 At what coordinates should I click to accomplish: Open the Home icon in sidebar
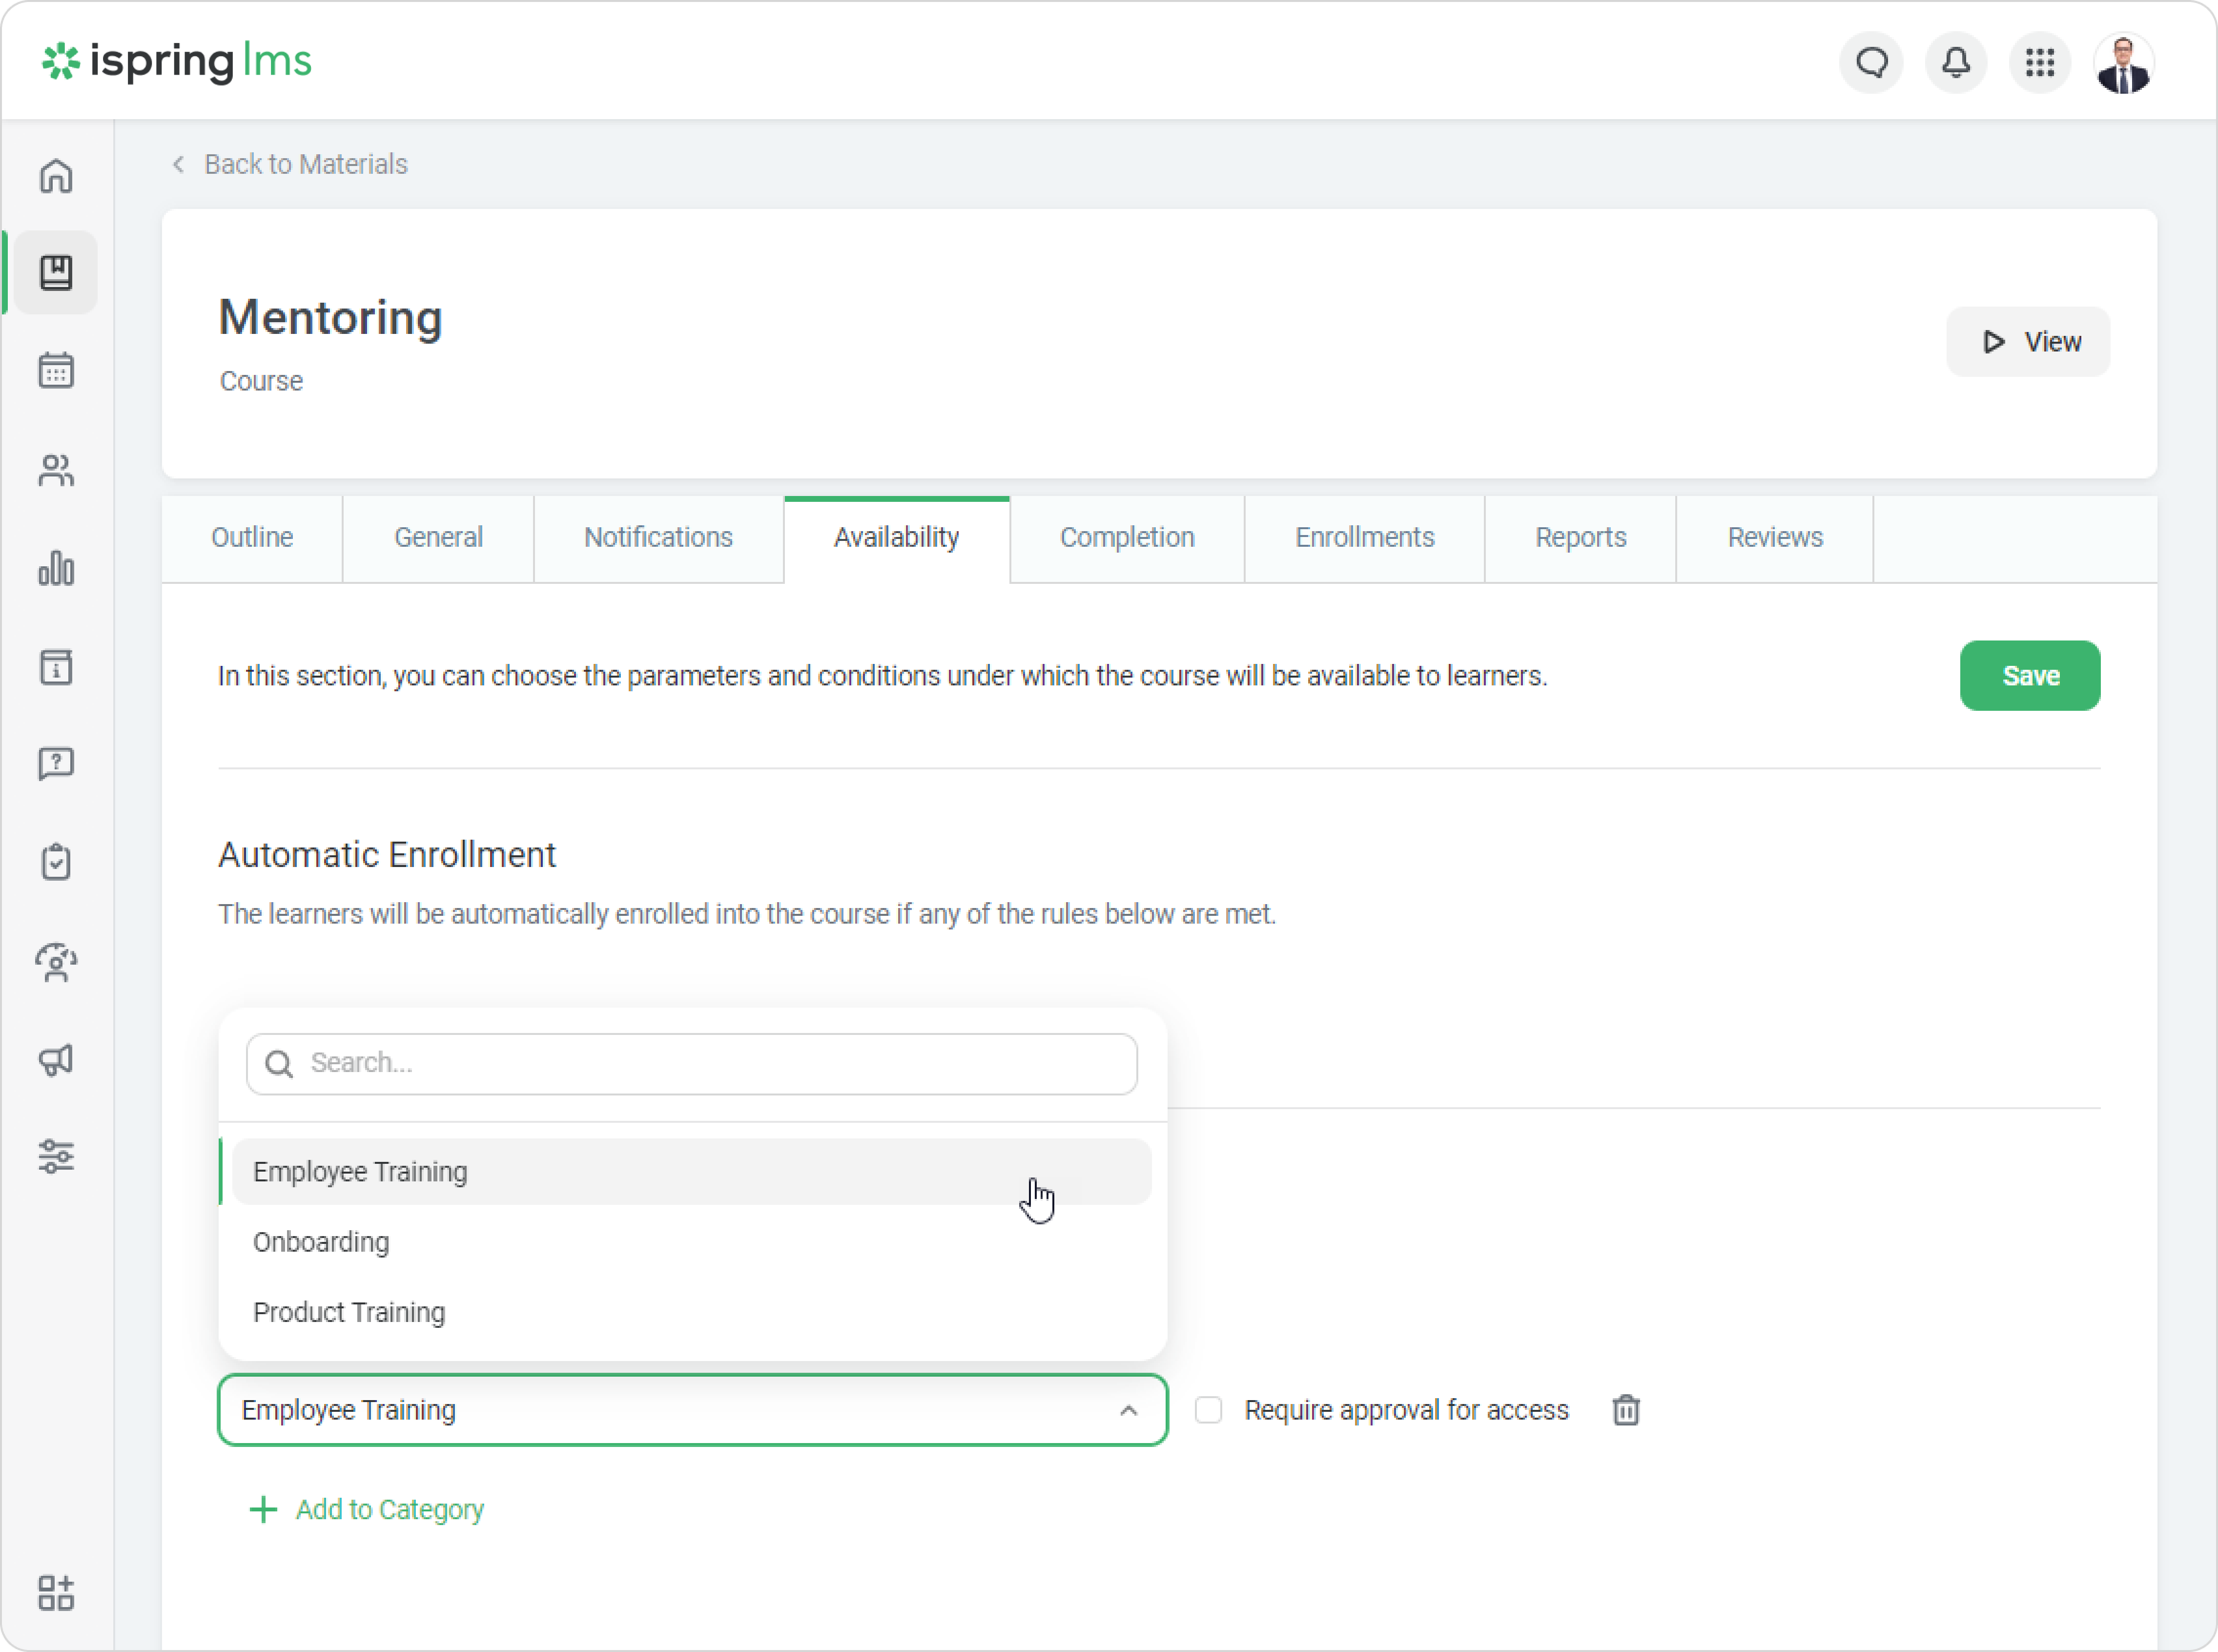pyautogui.click(x=56, y=176)
